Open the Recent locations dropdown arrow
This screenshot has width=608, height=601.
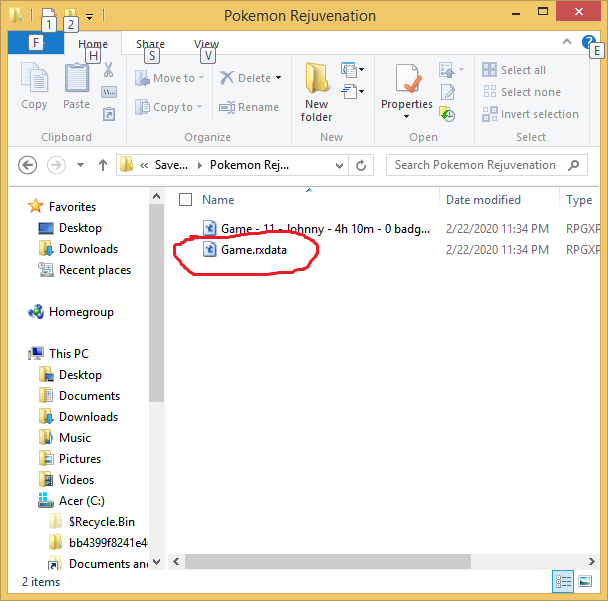click(80, 165)
